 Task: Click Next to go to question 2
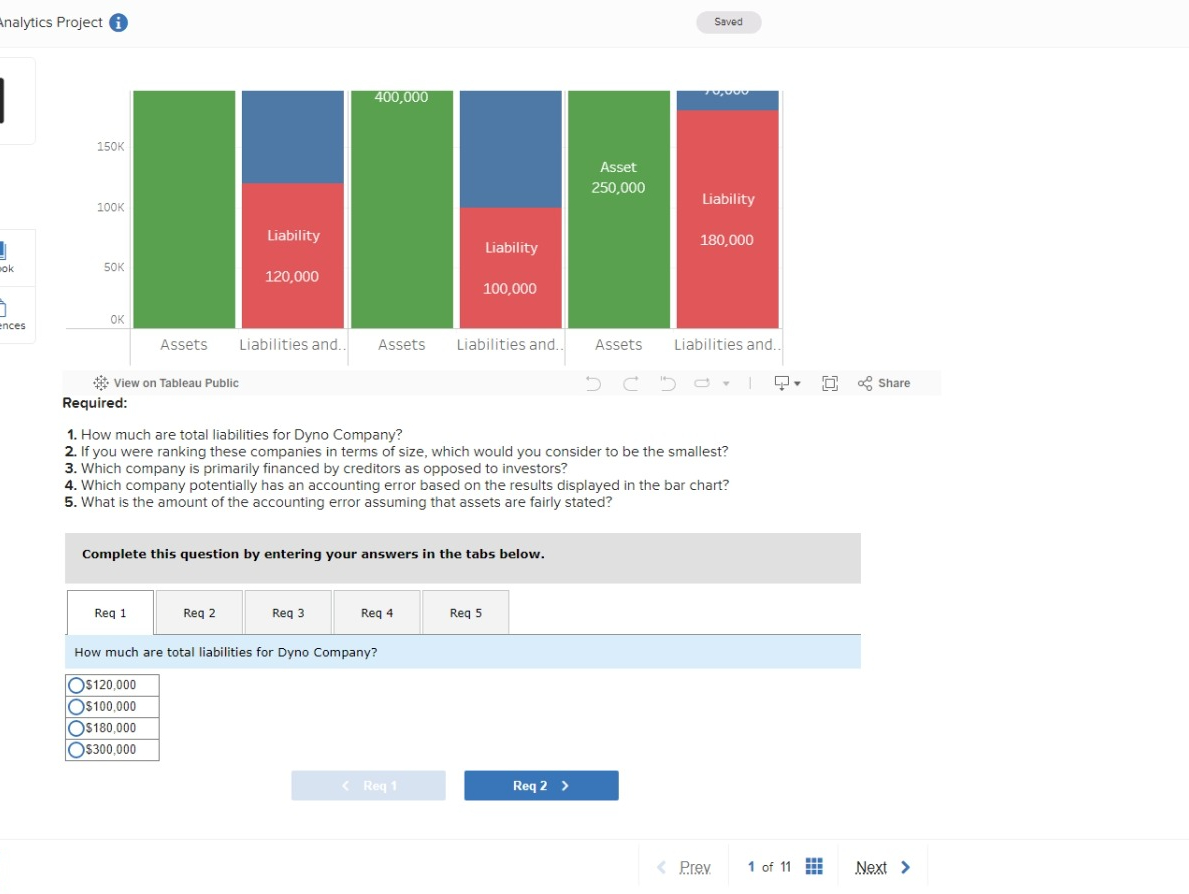tap(880, 866)
